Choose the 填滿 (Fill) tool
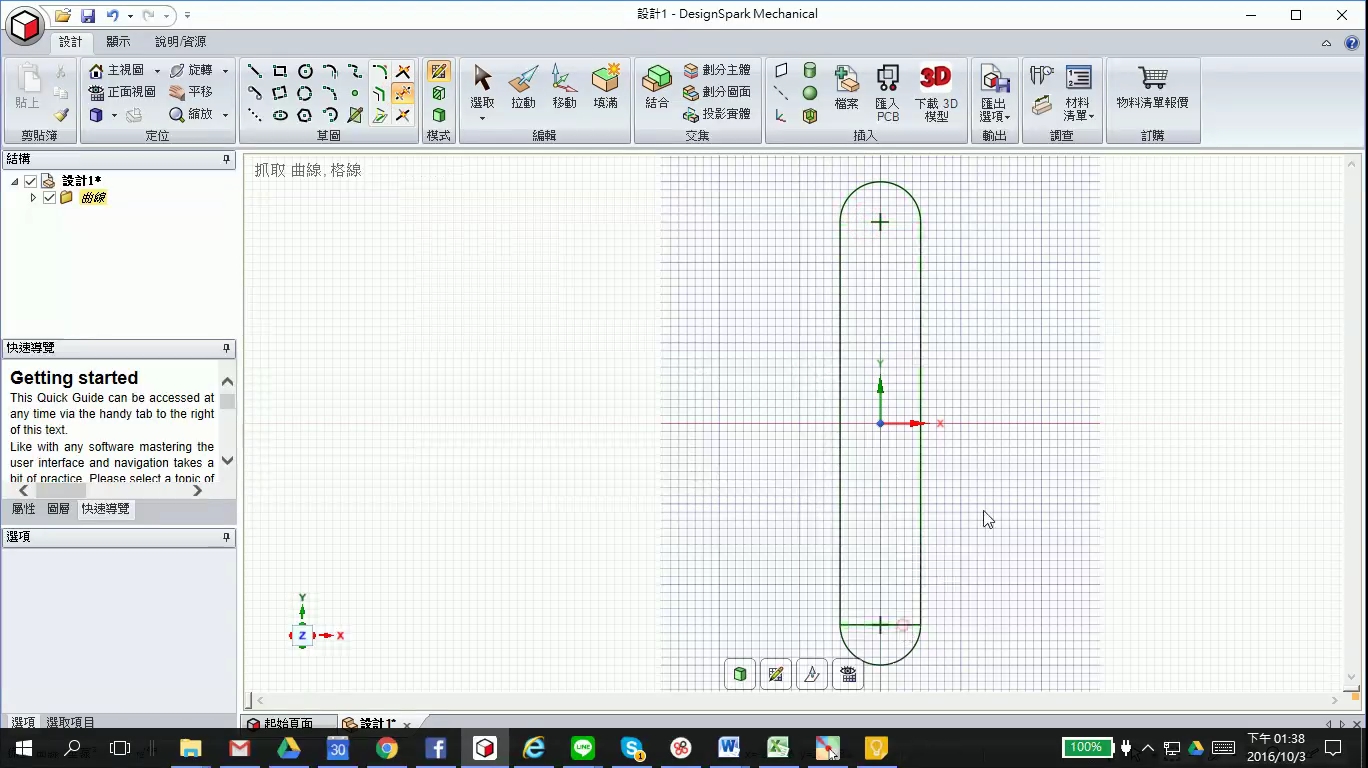The width and height of the screenshot is (1368, 768). pos(605,87)
